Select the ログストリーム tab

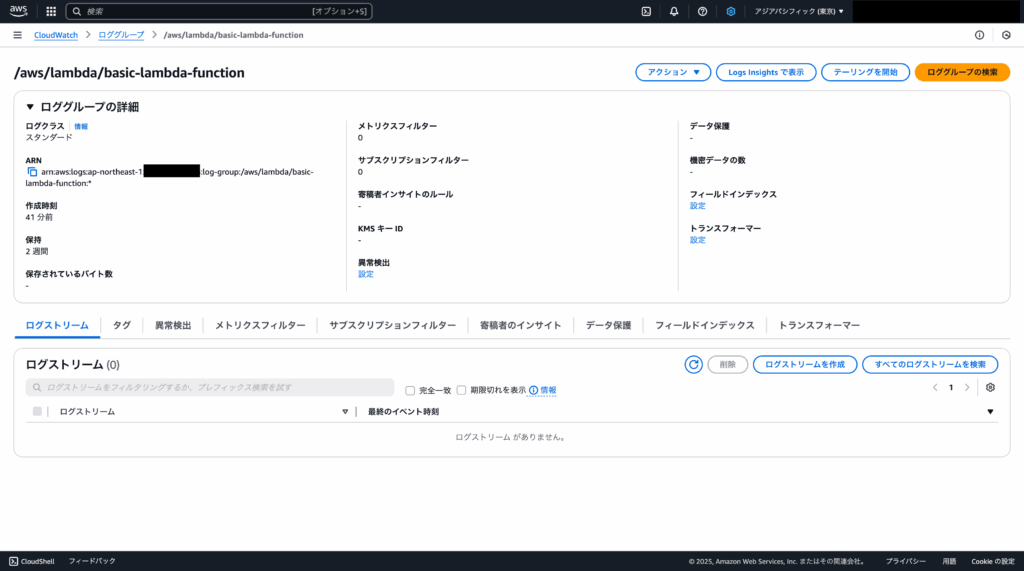pos(57,325)
